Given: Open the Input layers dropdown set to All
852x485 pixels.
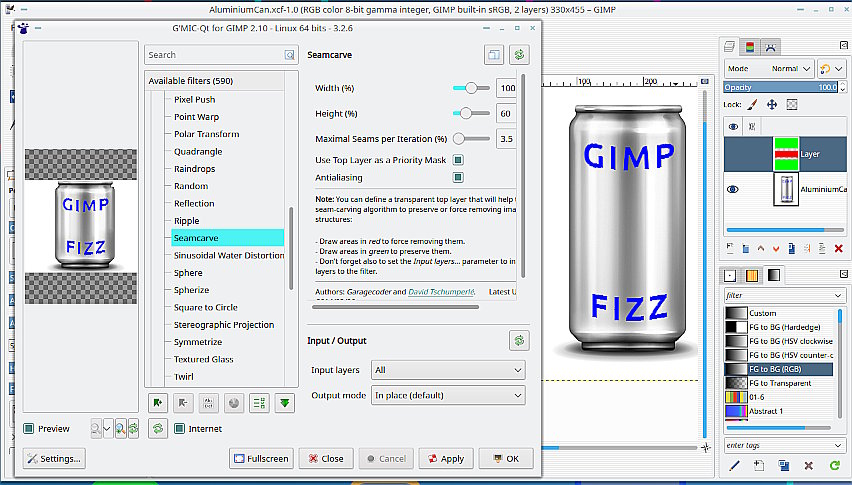Looking at the screenshot, I should point(448,370).
